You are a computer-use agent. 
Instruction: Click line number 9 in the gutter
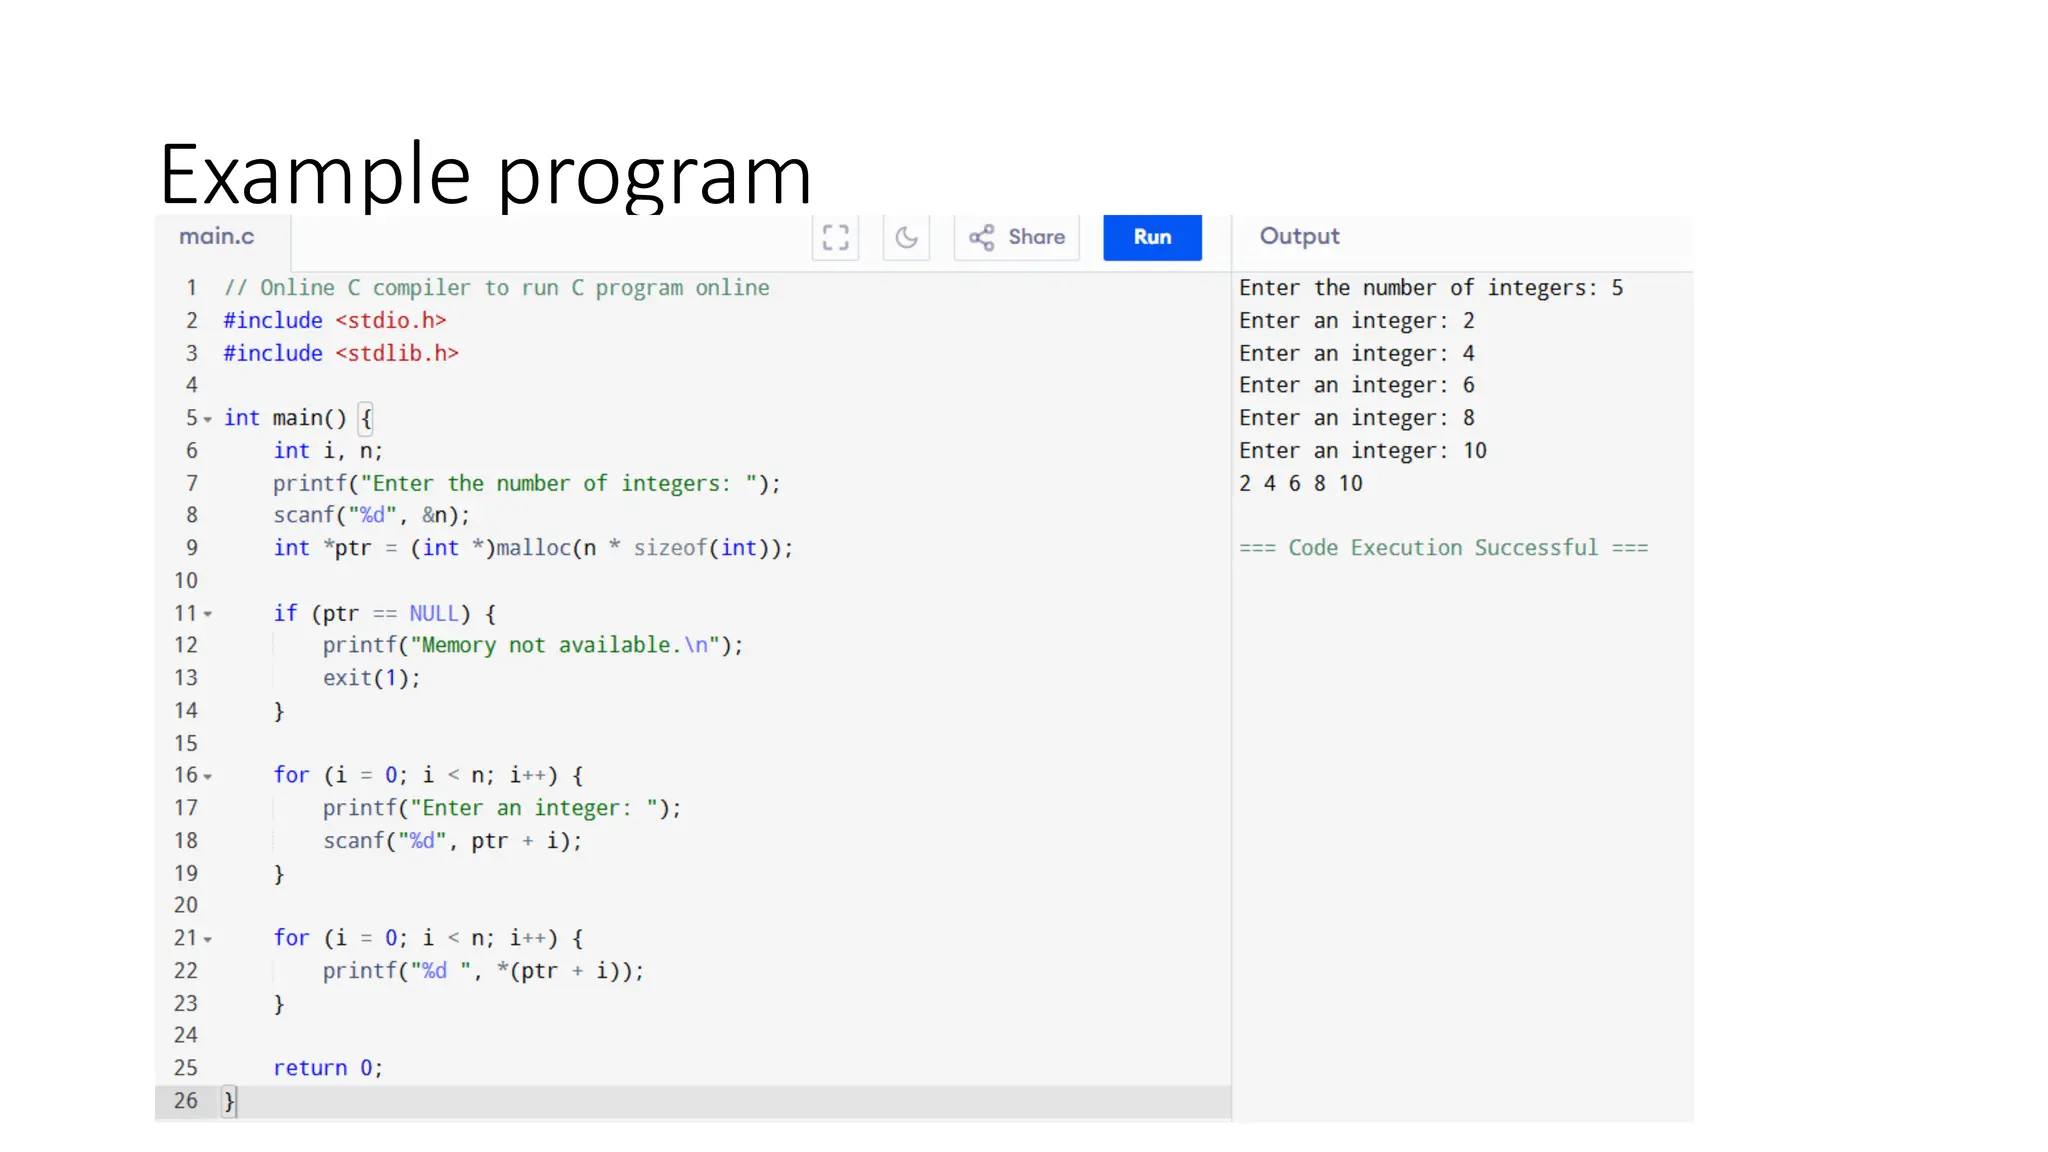click(191, 548)
